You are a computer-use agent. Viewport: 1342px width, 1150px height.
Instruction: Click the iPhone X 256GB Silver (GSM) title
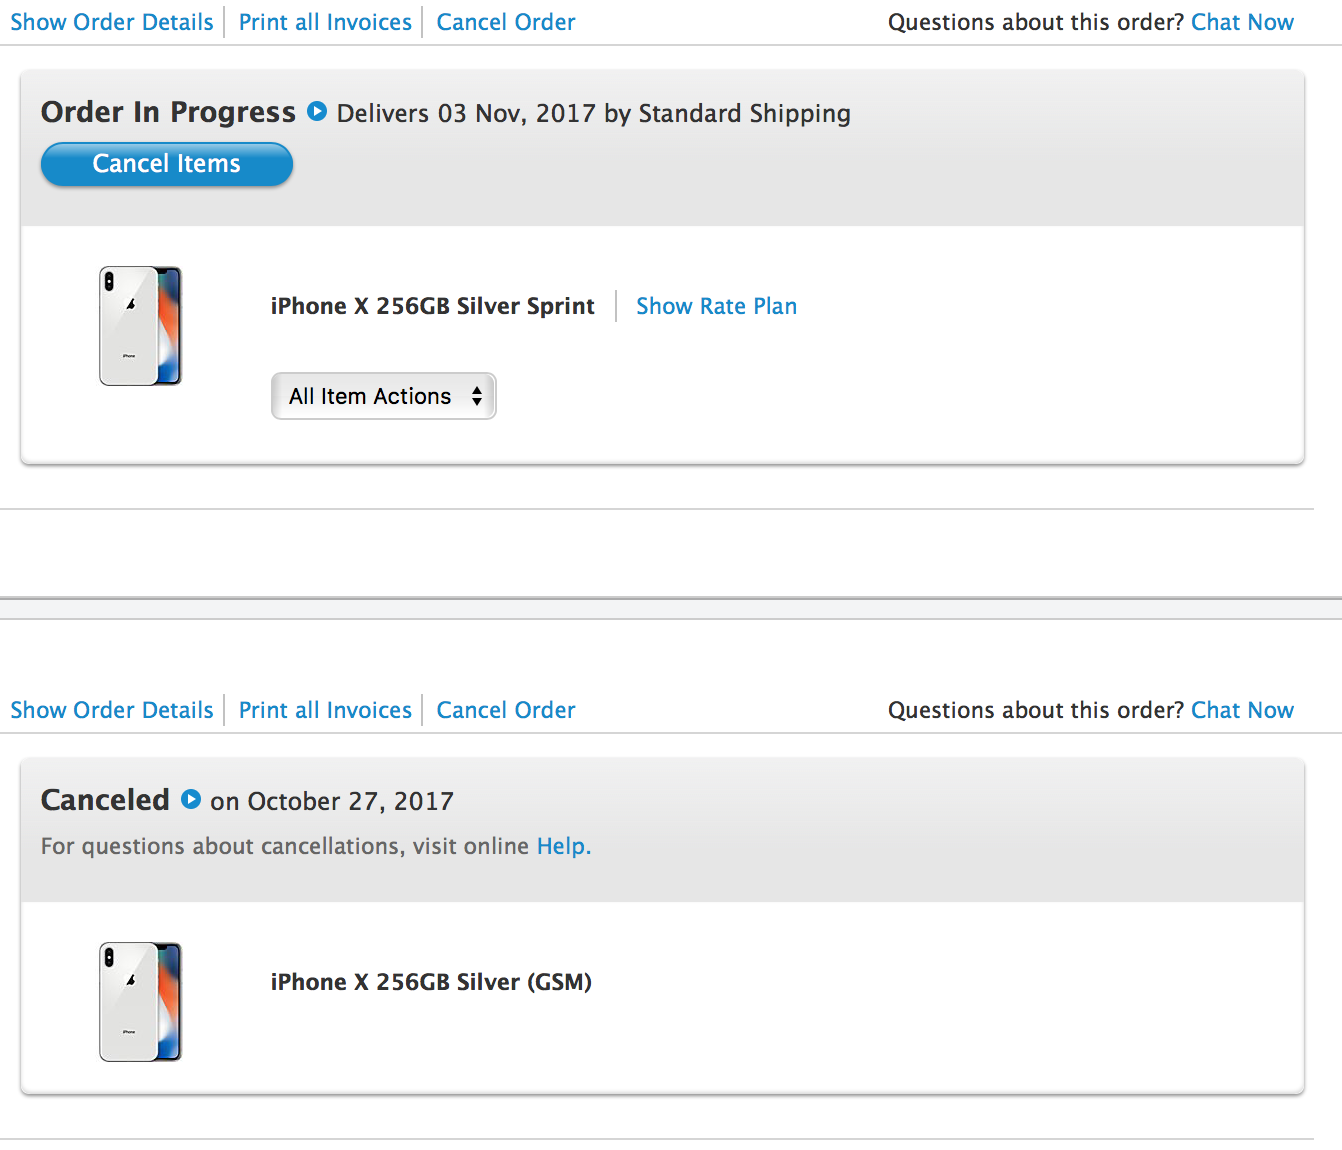point(431,982)
